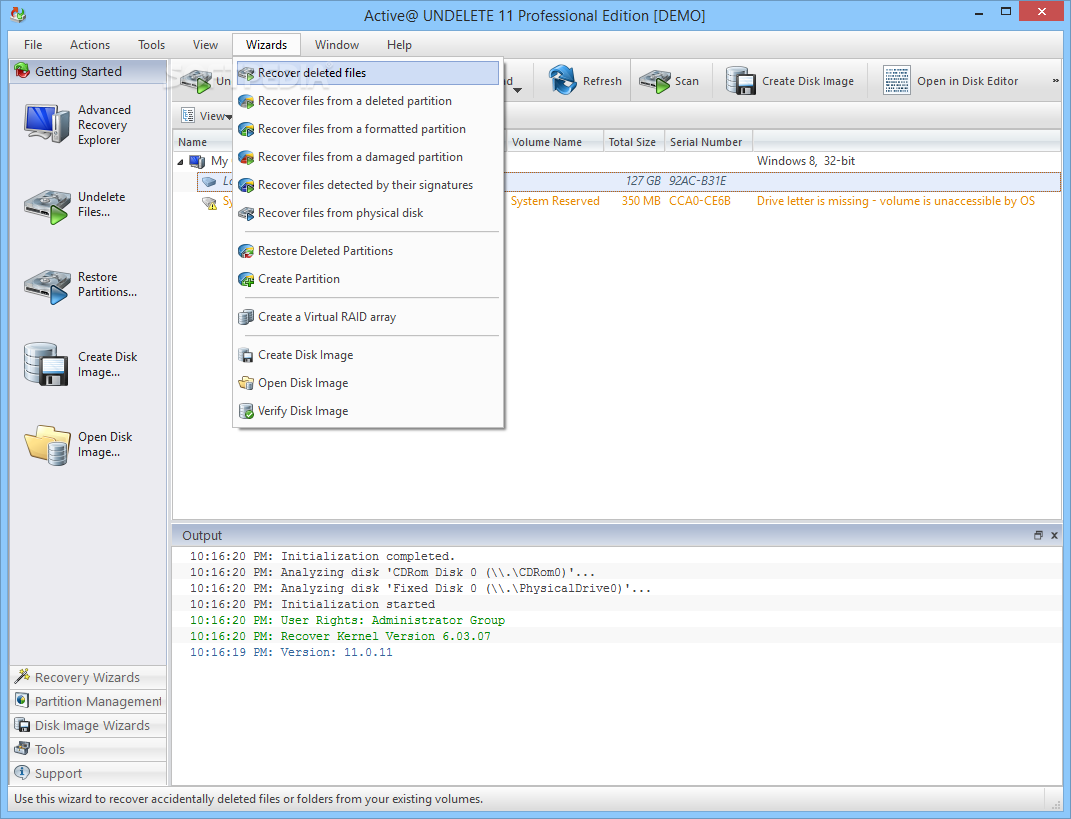The height and width of the screenshot is (819, 1071).
Task: Select the Getting Started panel header
Action: click(88, 72)
